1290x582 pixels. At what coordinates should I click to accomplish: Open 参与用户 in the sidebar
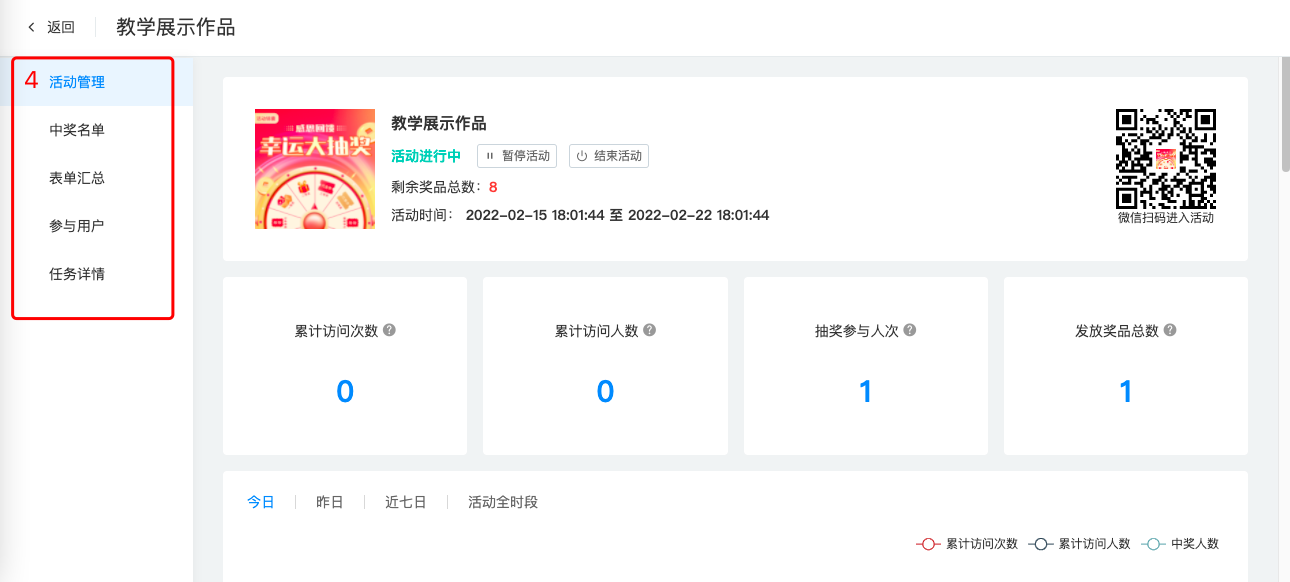77,226
